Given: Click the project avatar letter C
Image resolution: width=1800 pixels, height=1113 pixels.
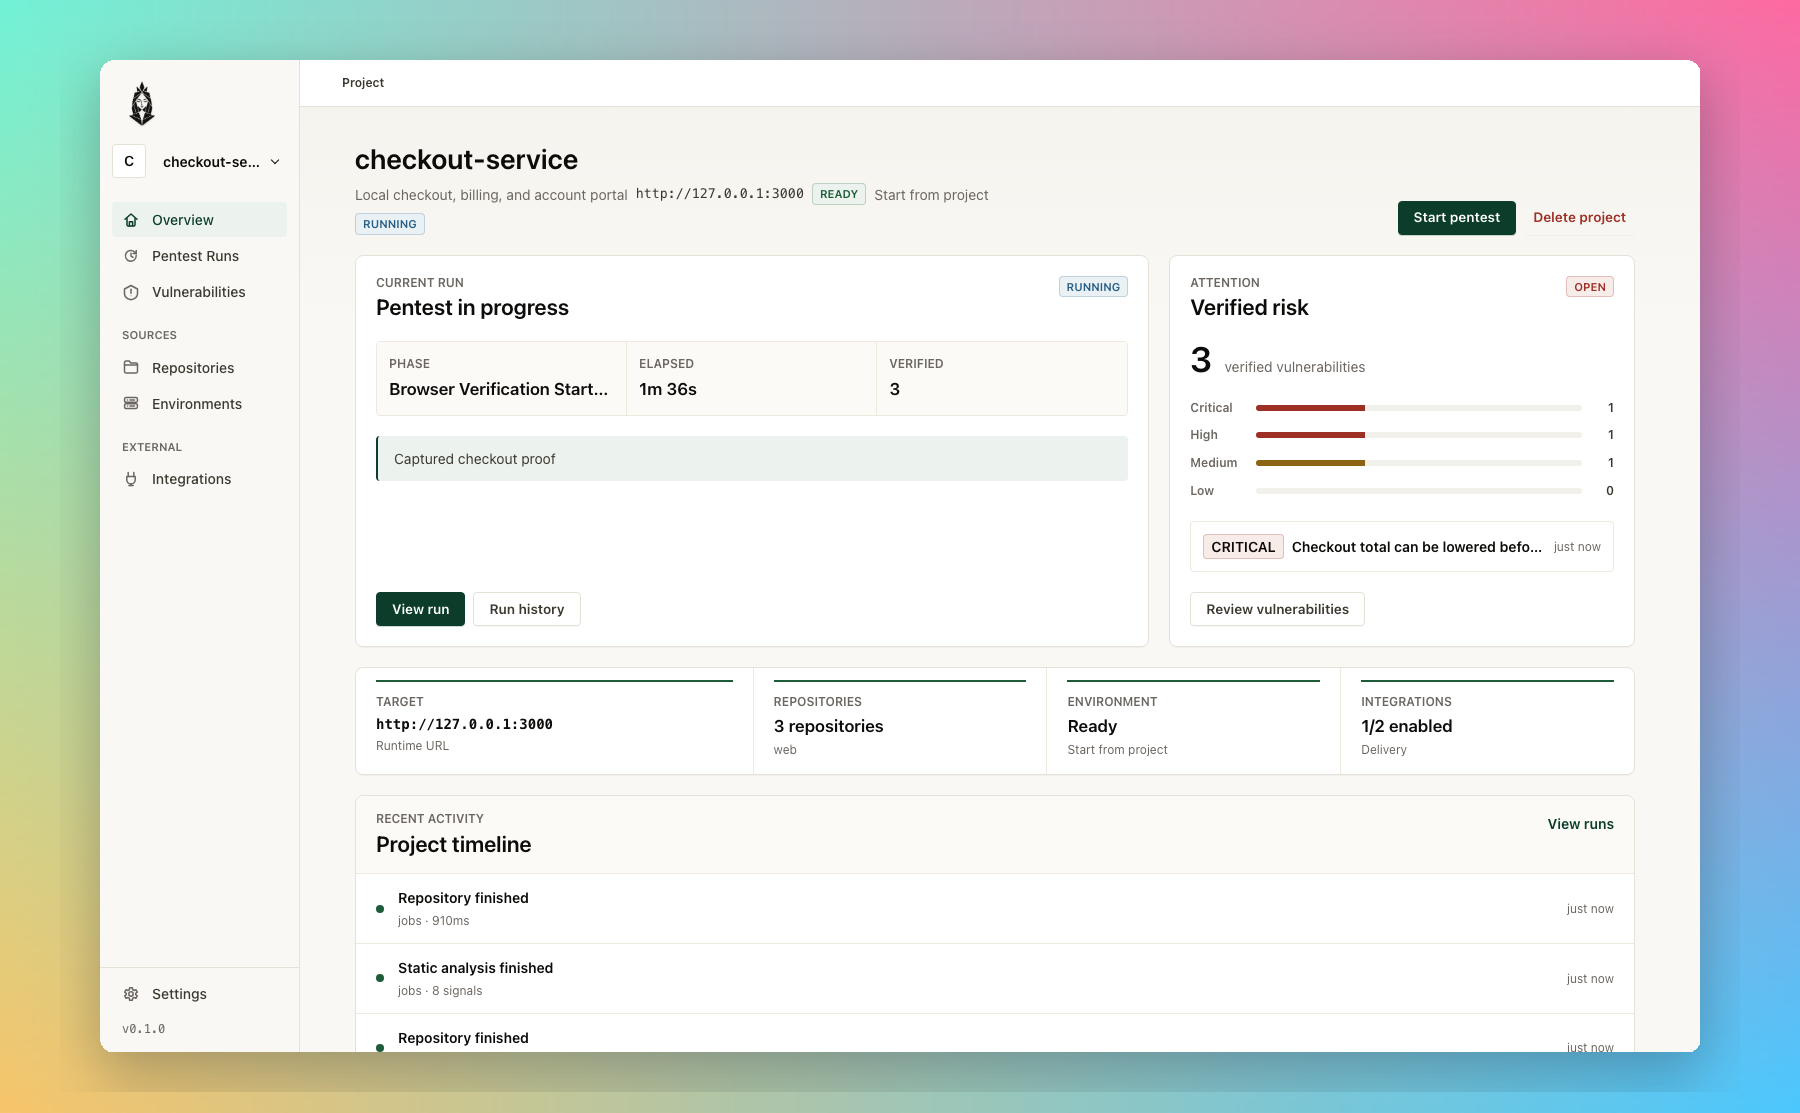Looking at the screenshot, I should click(129, 161).
